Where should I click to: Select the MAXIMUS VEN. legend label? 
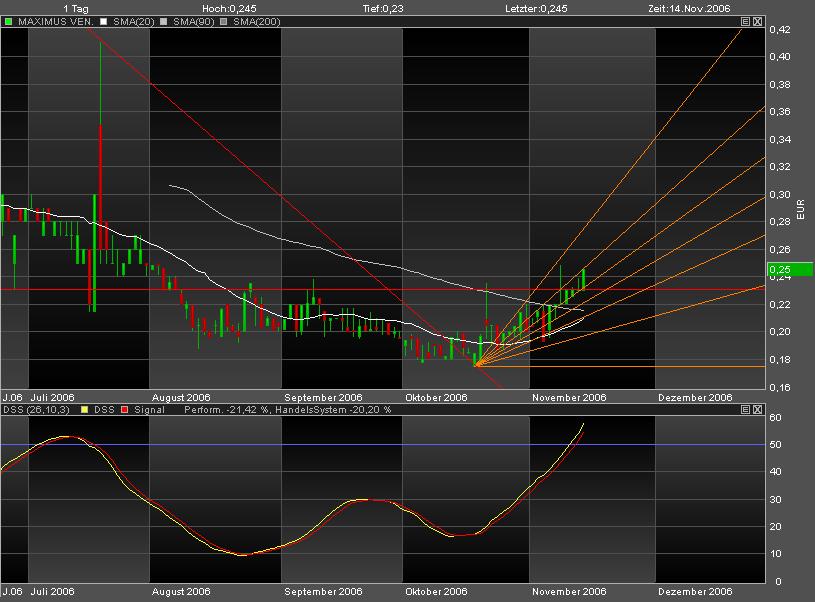pyautogui.click(x=56, y=22)
